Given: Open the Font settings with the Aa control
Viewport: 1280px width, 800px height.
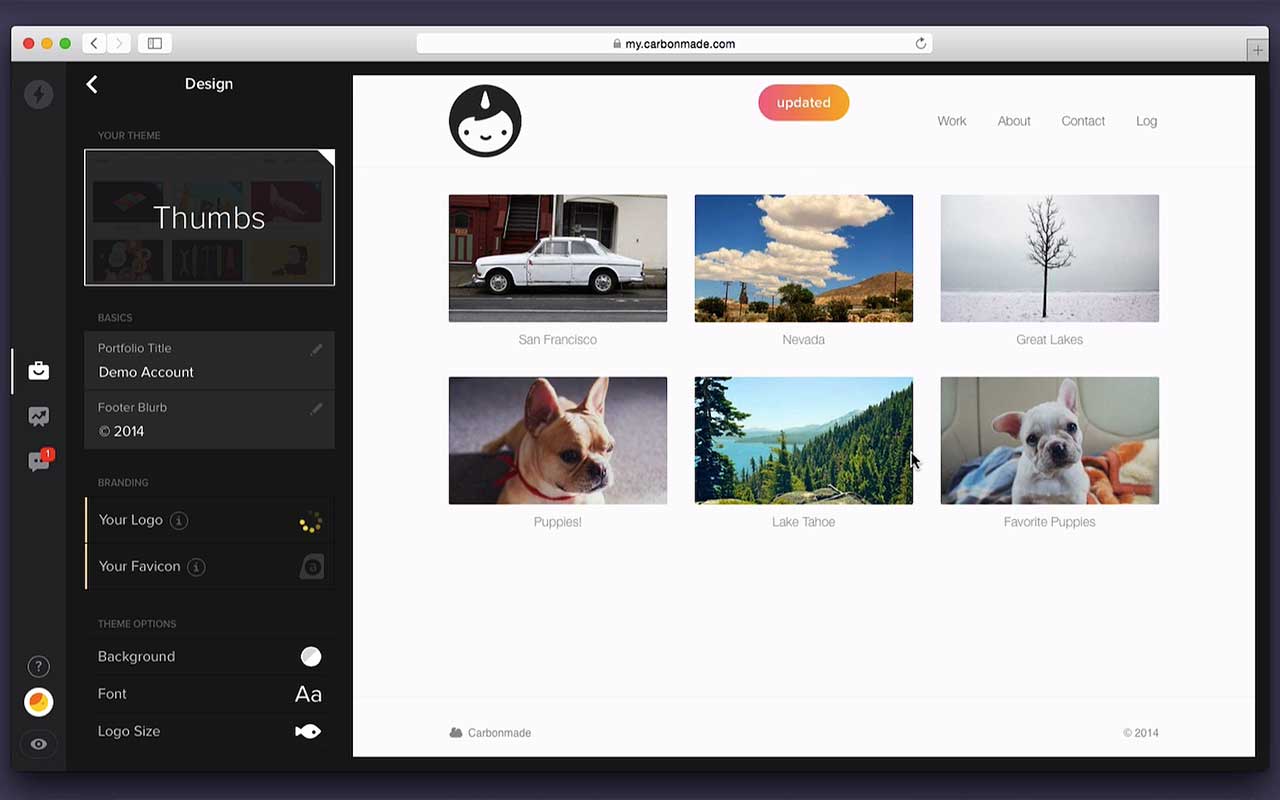Looking at the screenshot, I should click(x=307, y=693).
